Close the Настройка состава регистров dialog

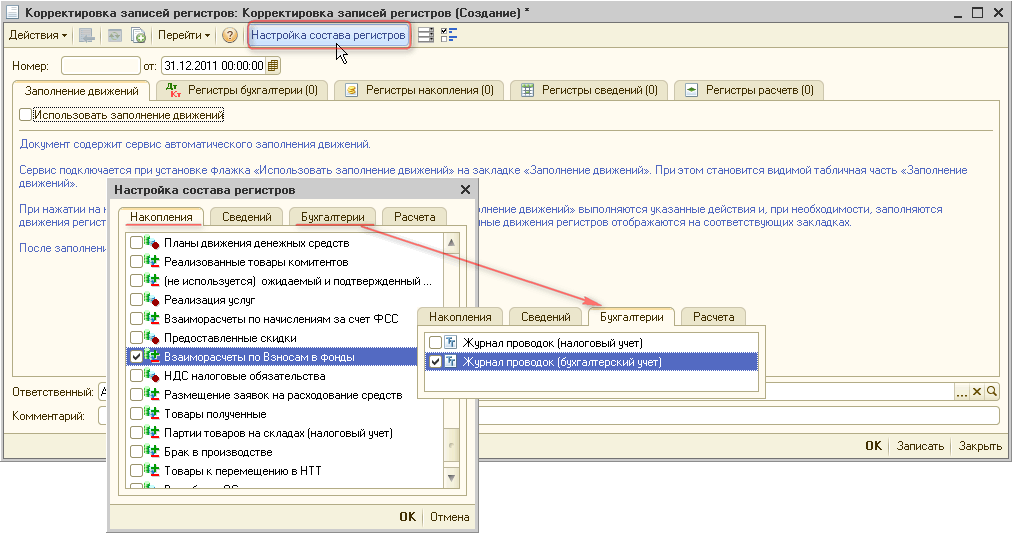[x=464, y=189]
